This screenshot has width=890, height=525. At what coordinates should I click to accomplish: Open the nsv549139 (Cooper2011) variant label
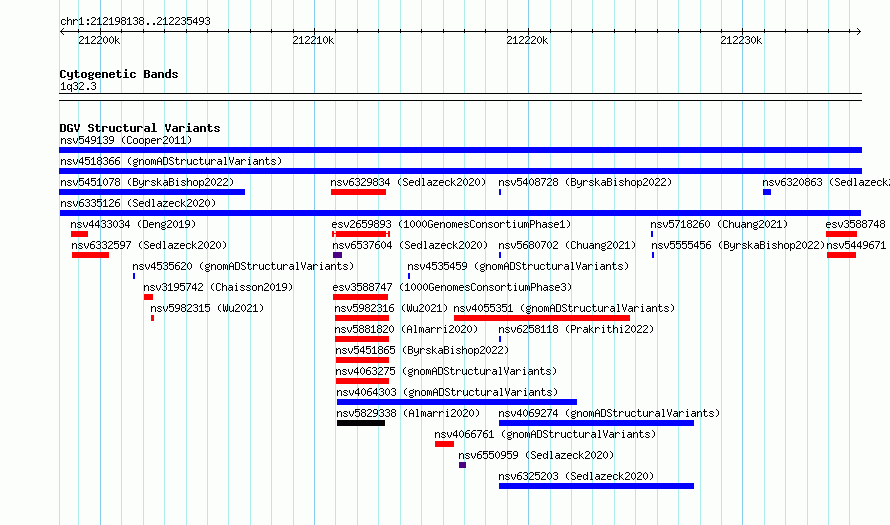point(126,140)
